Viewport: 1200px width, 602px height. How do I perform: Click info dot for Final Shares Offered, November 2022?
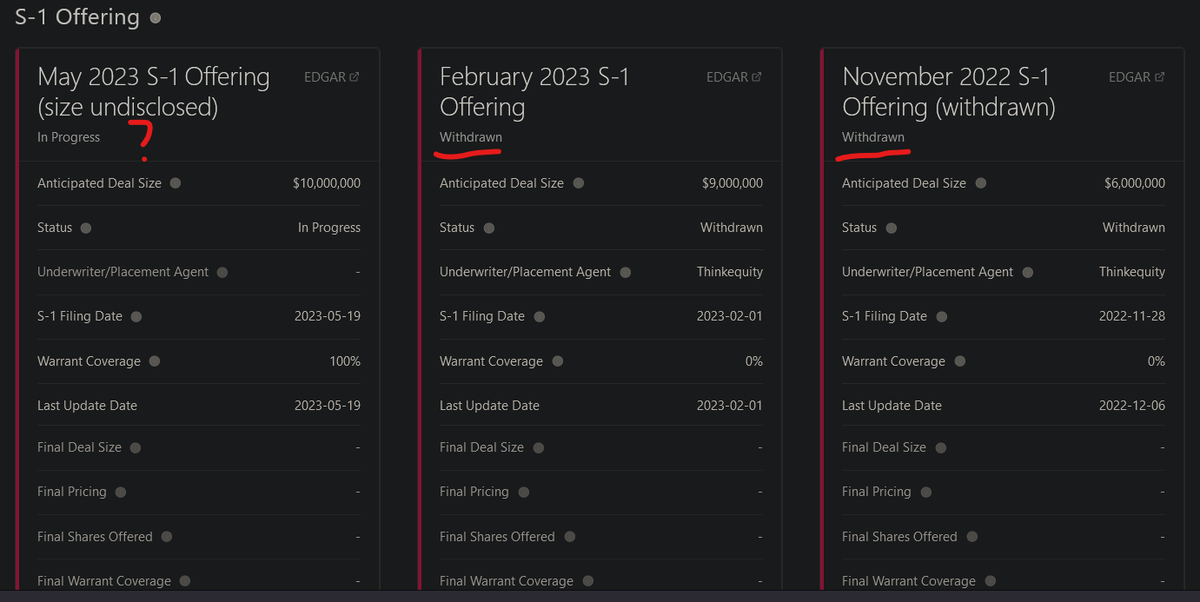(x=971, y=537)
